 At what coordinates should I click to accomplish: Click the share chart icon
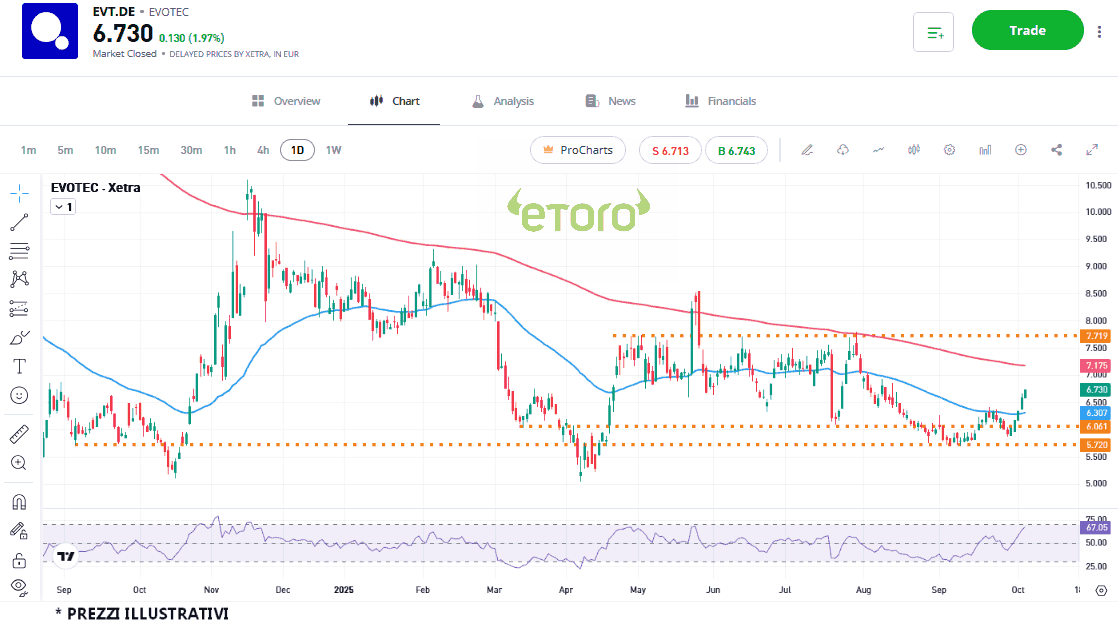1056,150
